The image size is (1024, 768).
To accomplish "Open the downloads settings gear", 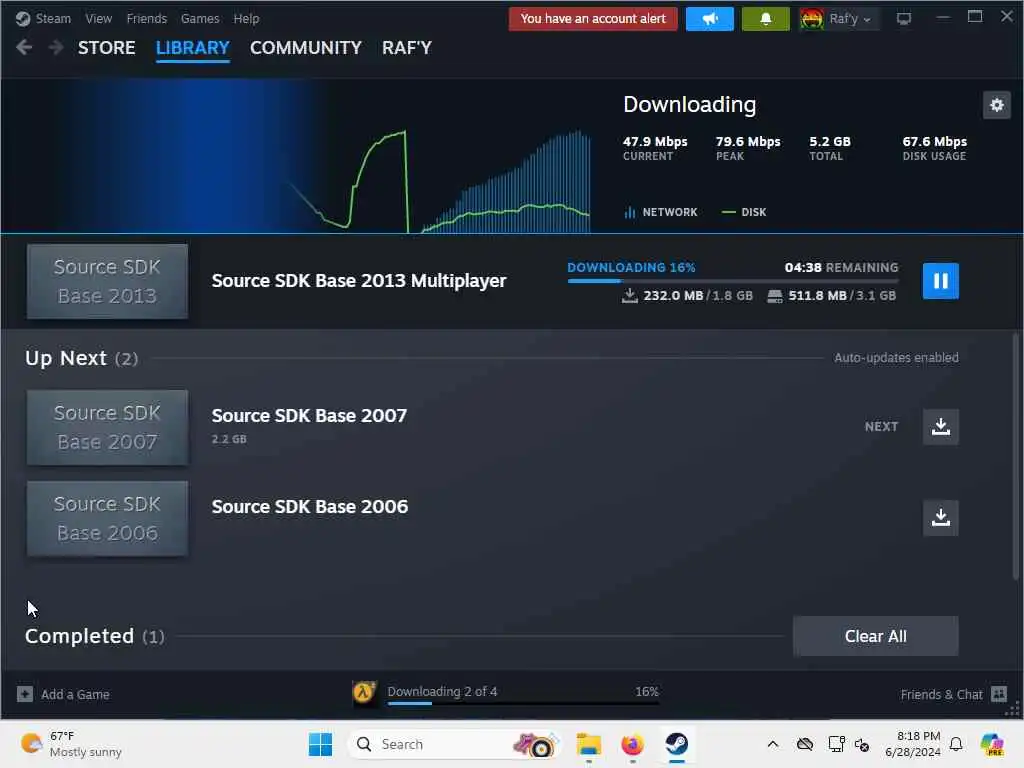I will pyautogui.click(x=997, y=105).
